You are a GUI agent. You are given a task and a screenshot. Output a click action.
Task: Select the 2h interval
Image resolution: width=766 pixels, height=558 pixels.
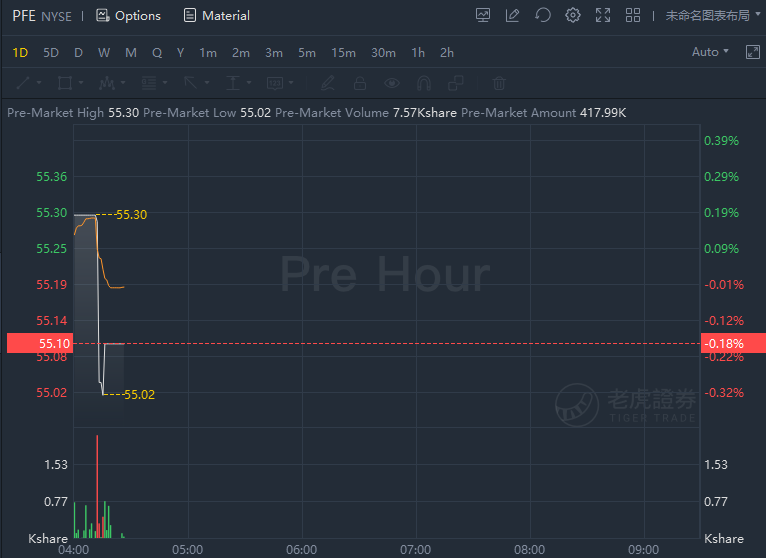point(447,53)
